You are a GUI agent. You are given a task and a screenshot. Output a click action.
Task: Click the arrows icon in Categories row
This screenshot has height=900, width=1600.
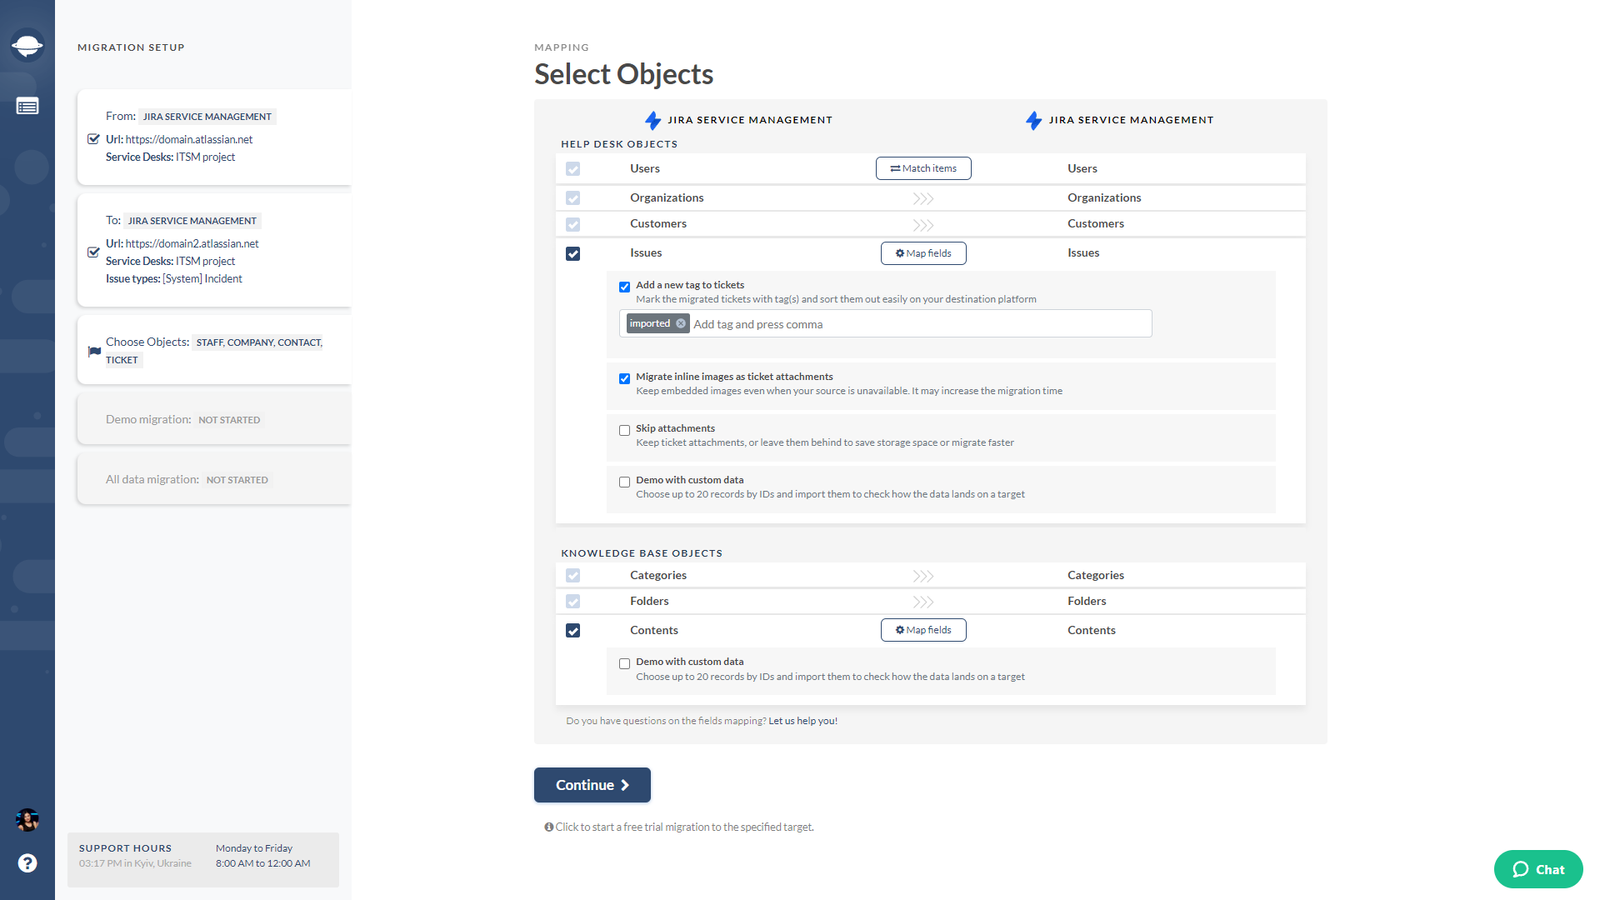923,576
